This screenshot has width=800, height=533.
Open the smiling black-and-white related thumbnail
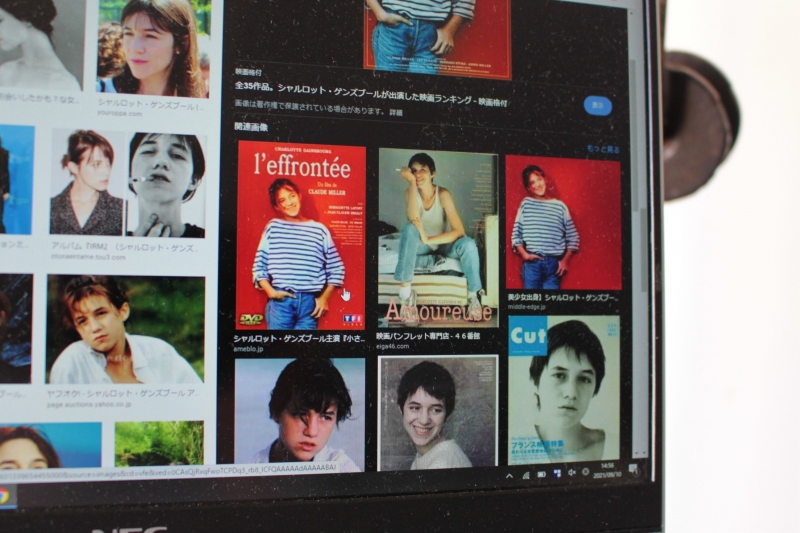coord(438,412)
